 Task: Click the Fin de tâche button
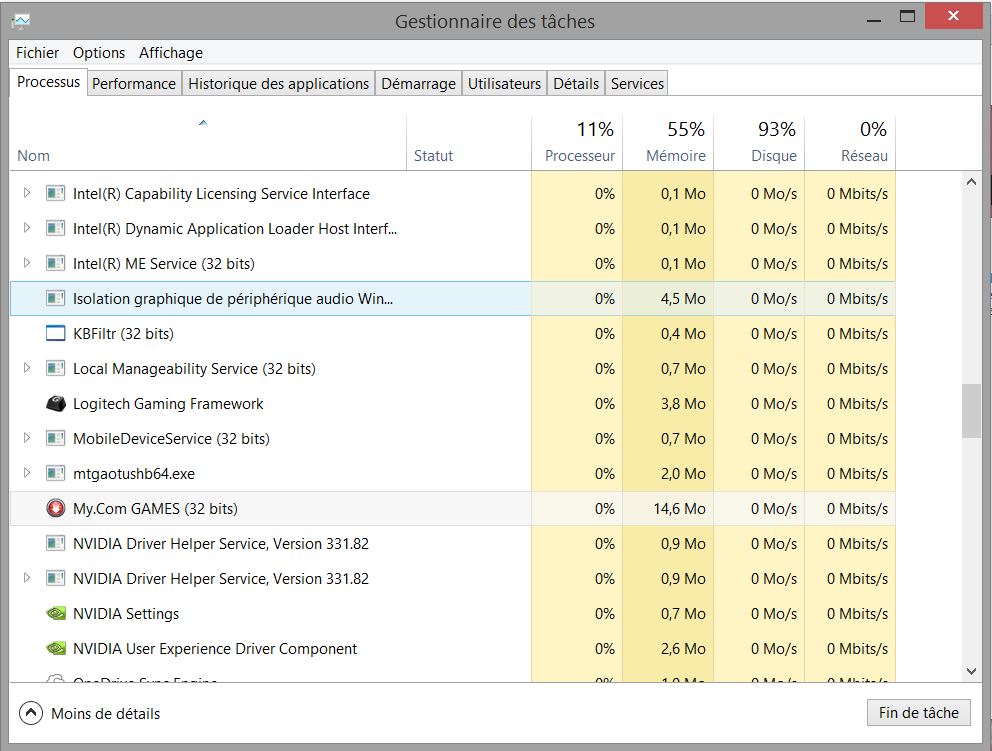(x=918, y=712)
